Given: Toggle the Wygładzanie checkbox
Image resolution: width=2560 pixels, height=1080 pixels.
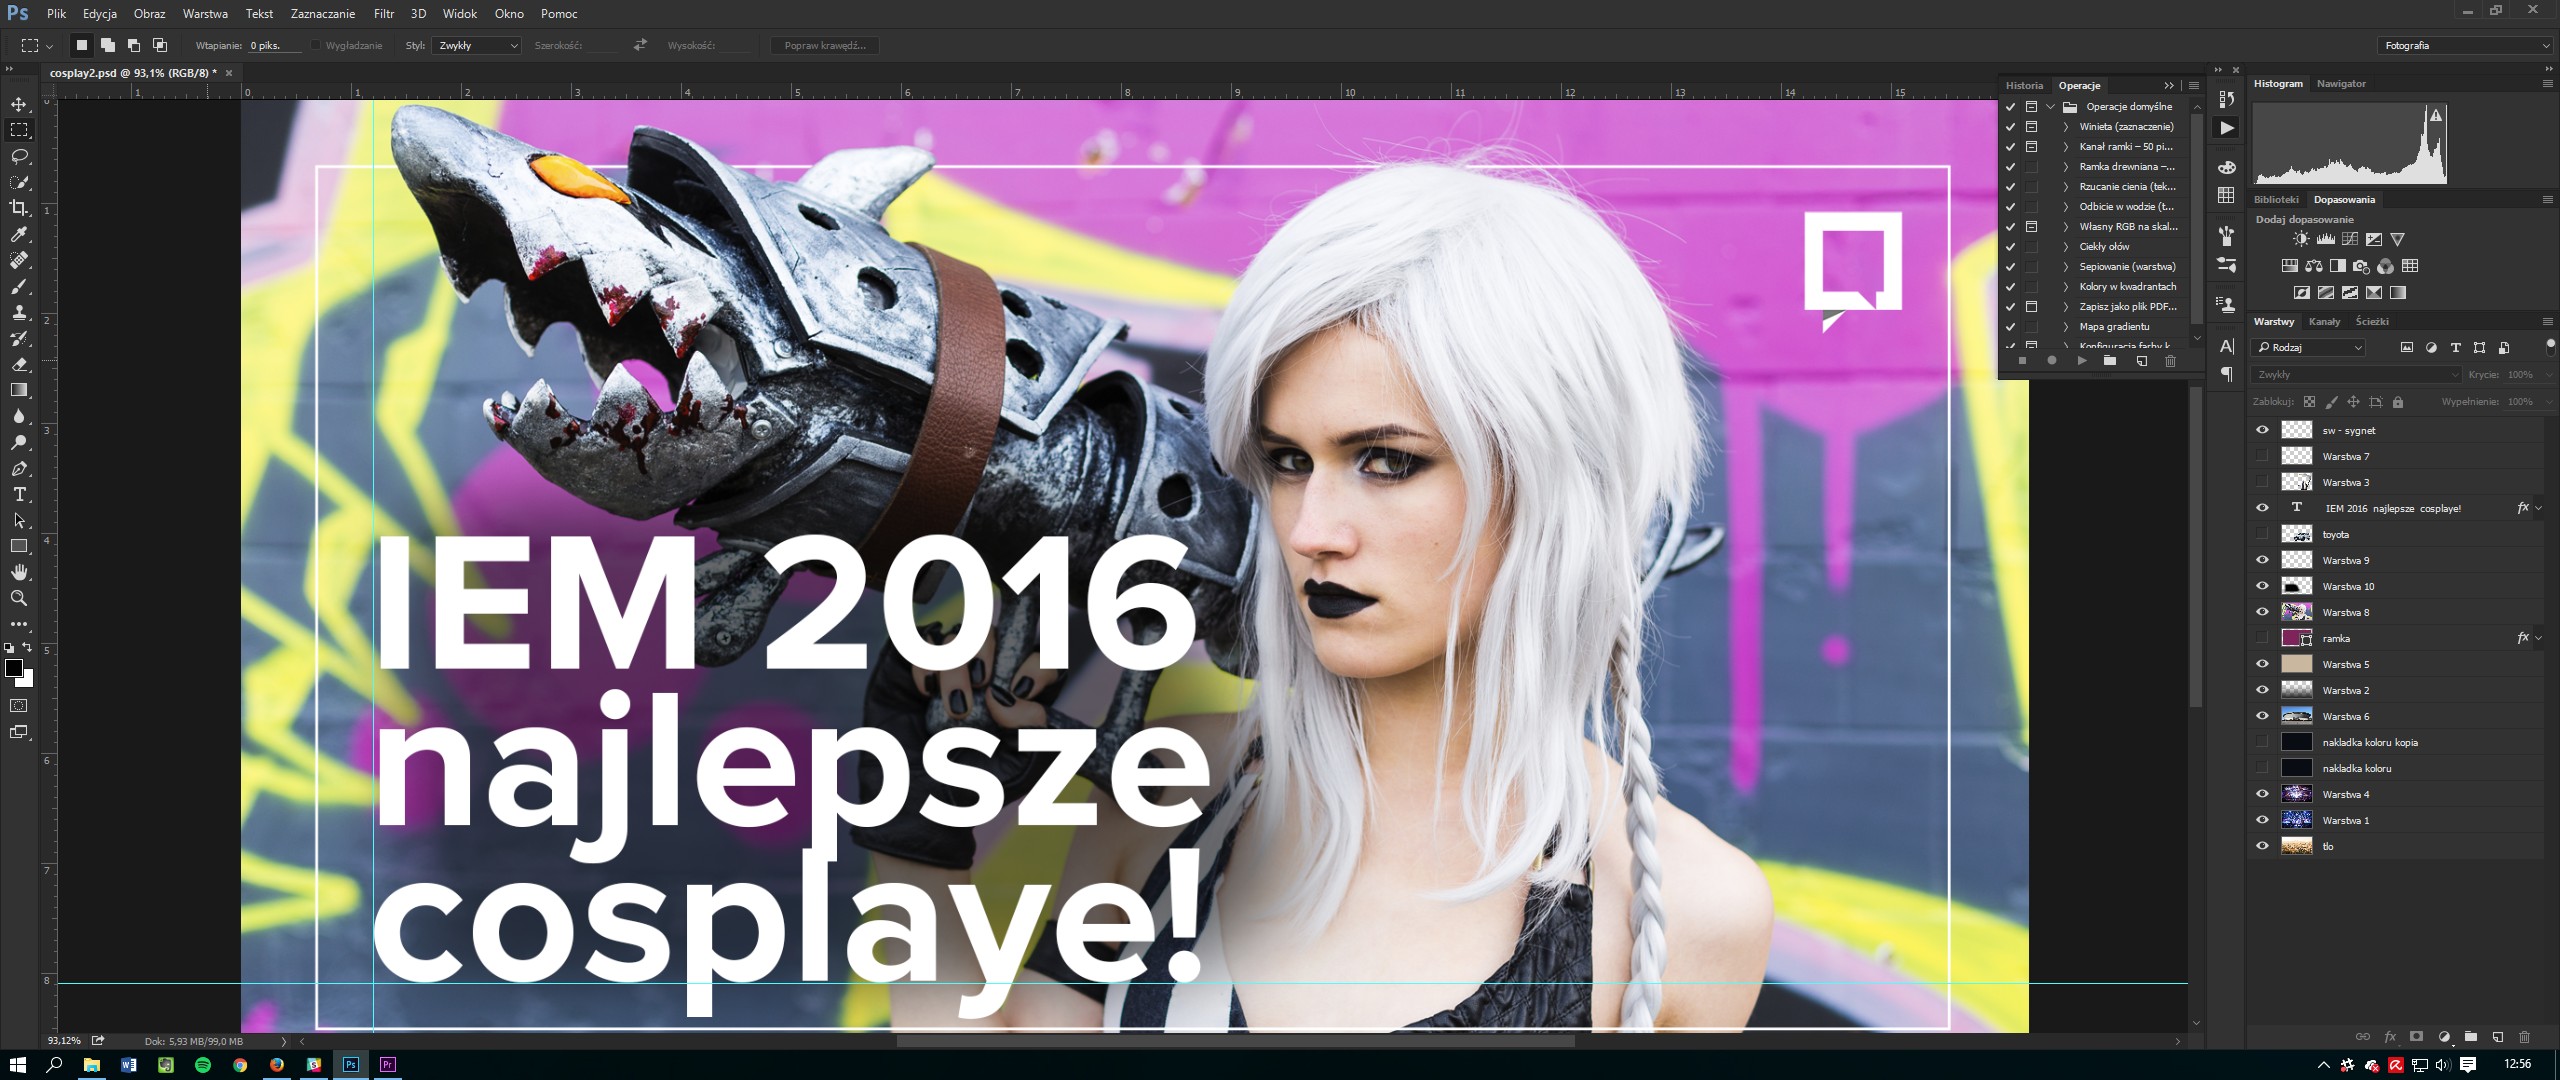Looking at the screenshot, I should [316, 45].
